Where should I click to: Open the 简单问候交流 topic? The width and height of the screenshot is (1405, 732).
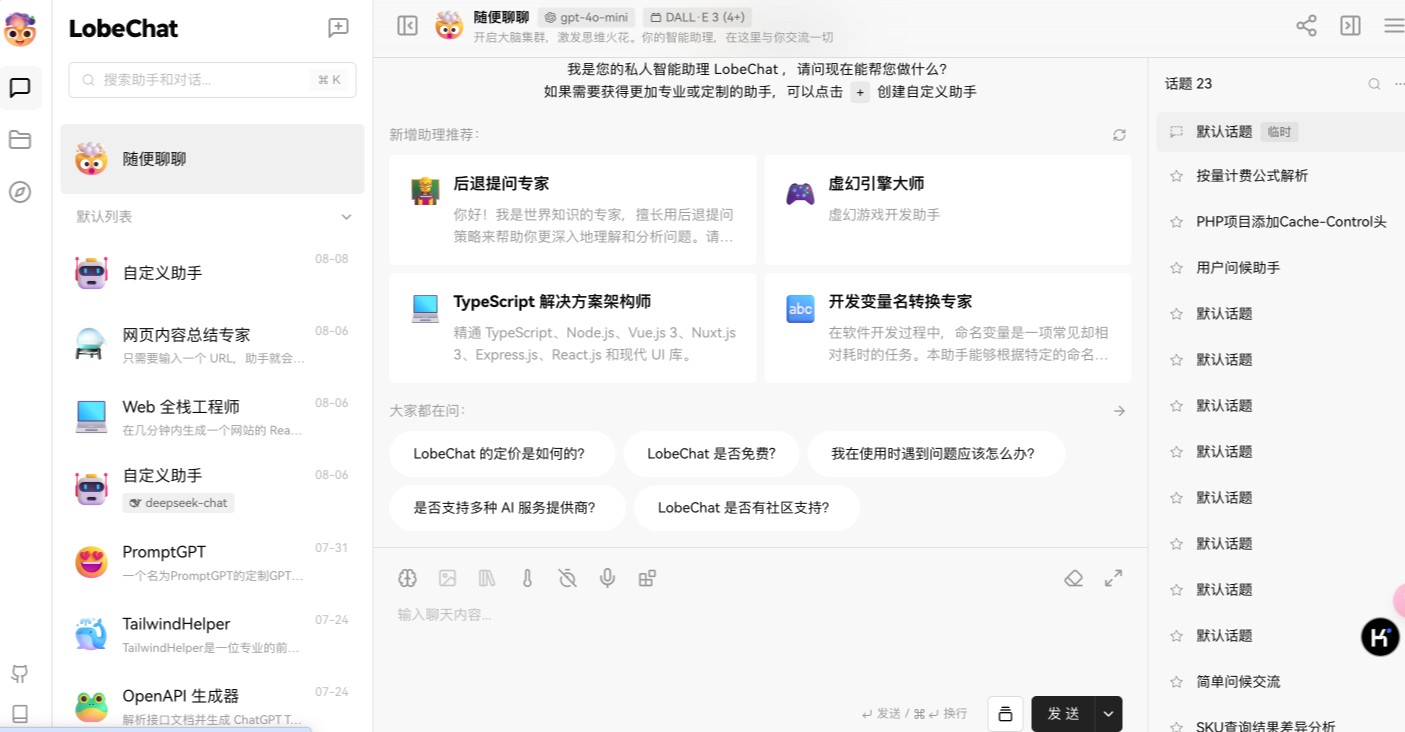pos(1281,682)
